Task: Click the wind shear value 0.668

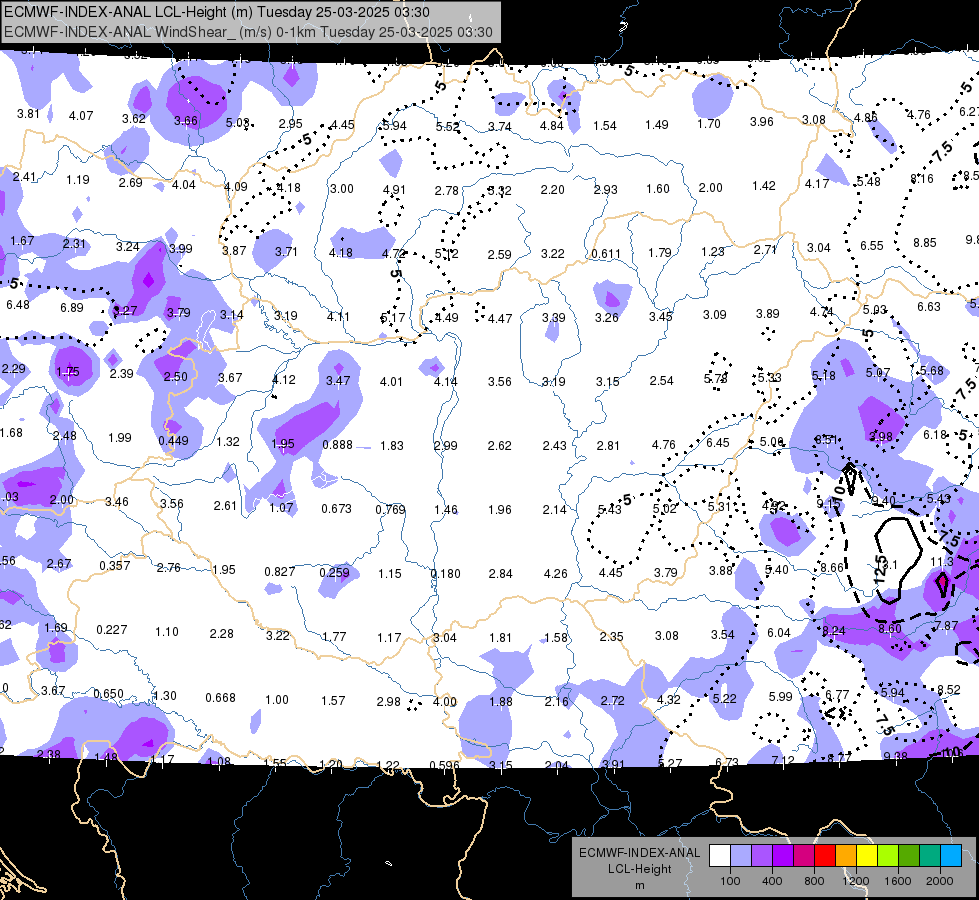Action: pyautogui.click(x=220, y=698)
